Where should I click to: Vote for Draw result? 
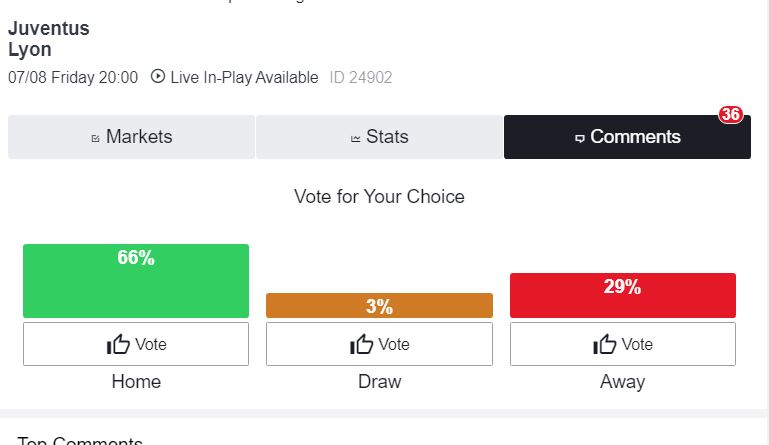click(379, 344)
